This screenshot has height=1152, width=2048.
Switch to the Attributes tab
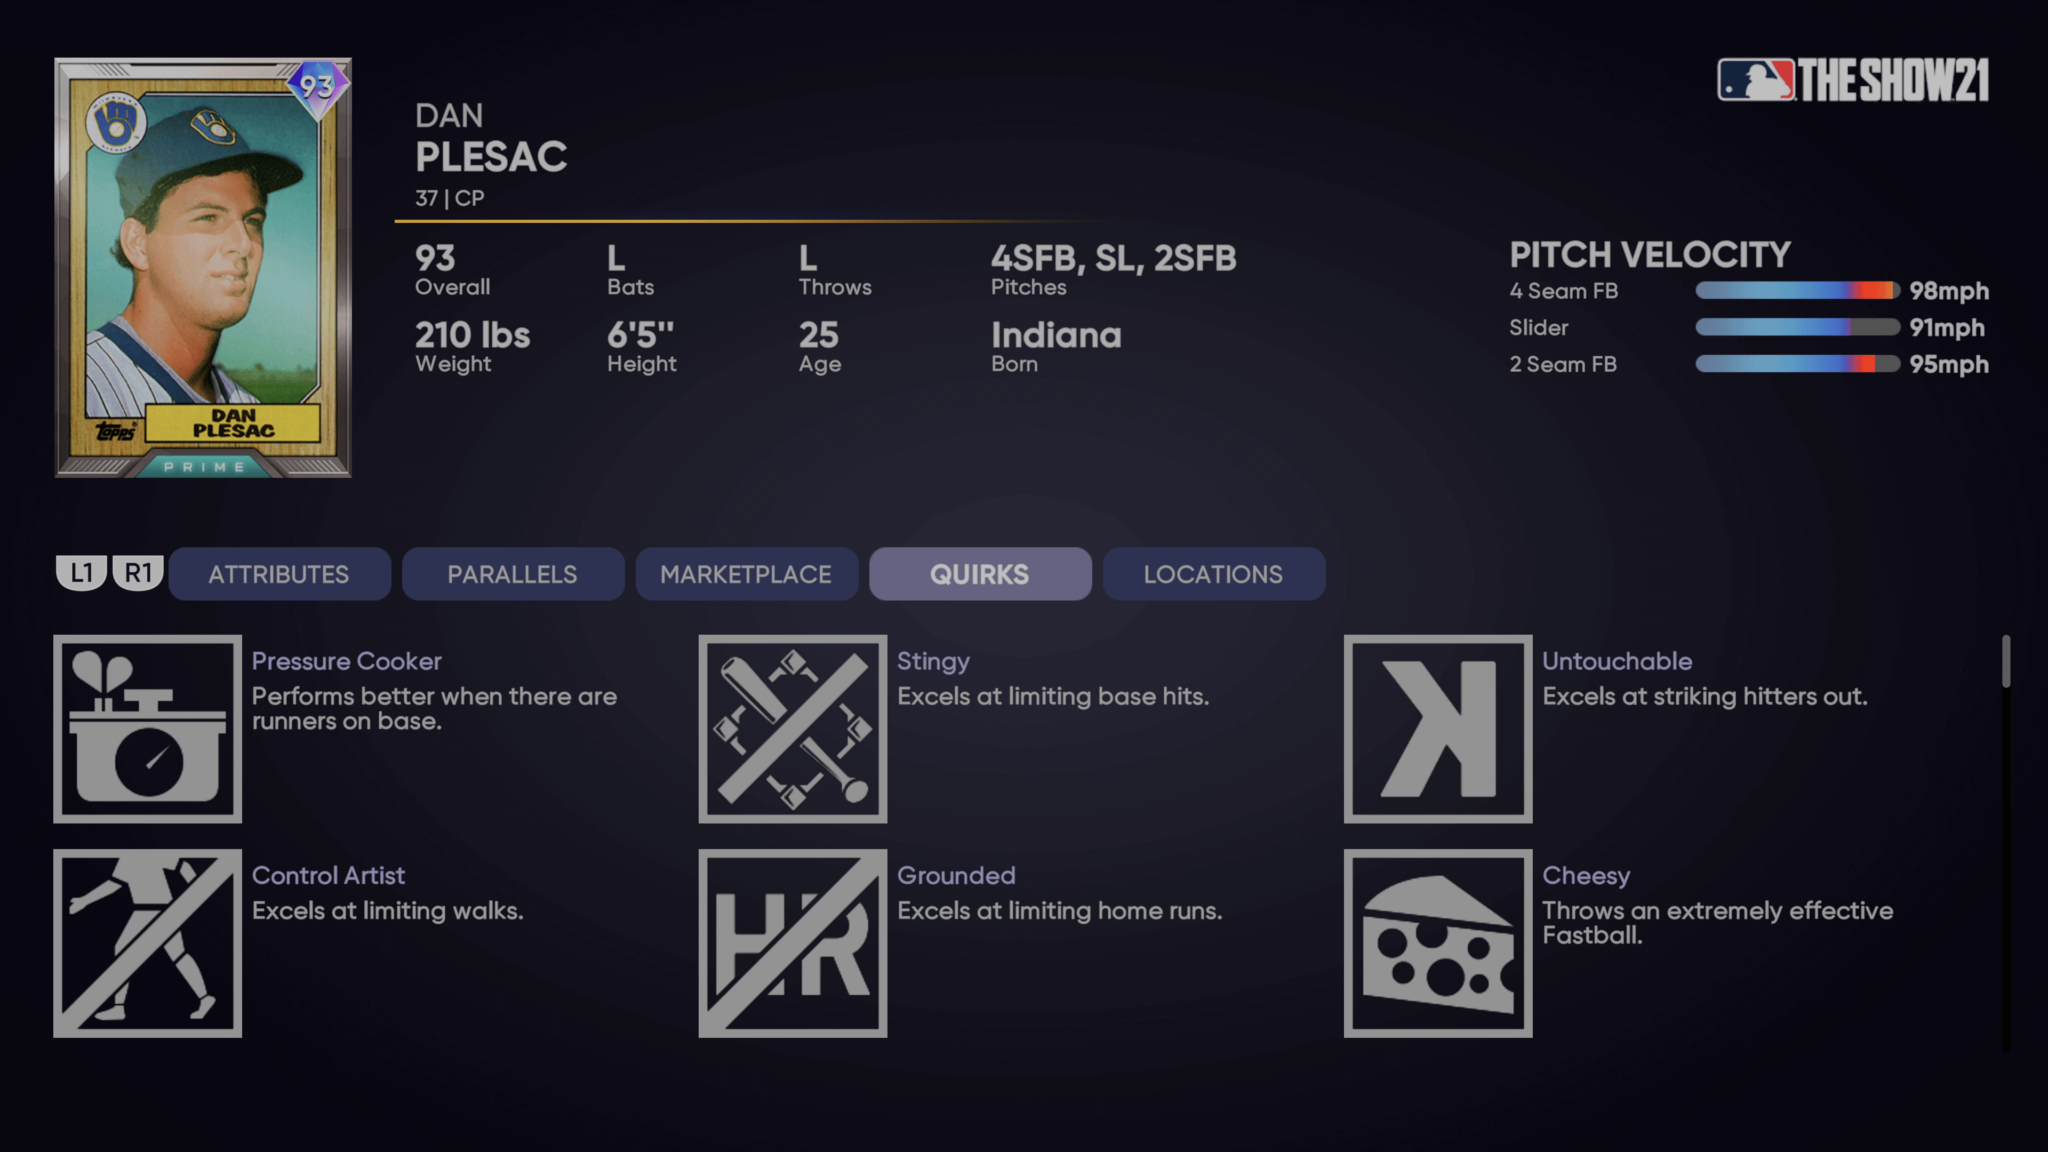(279, 574)
